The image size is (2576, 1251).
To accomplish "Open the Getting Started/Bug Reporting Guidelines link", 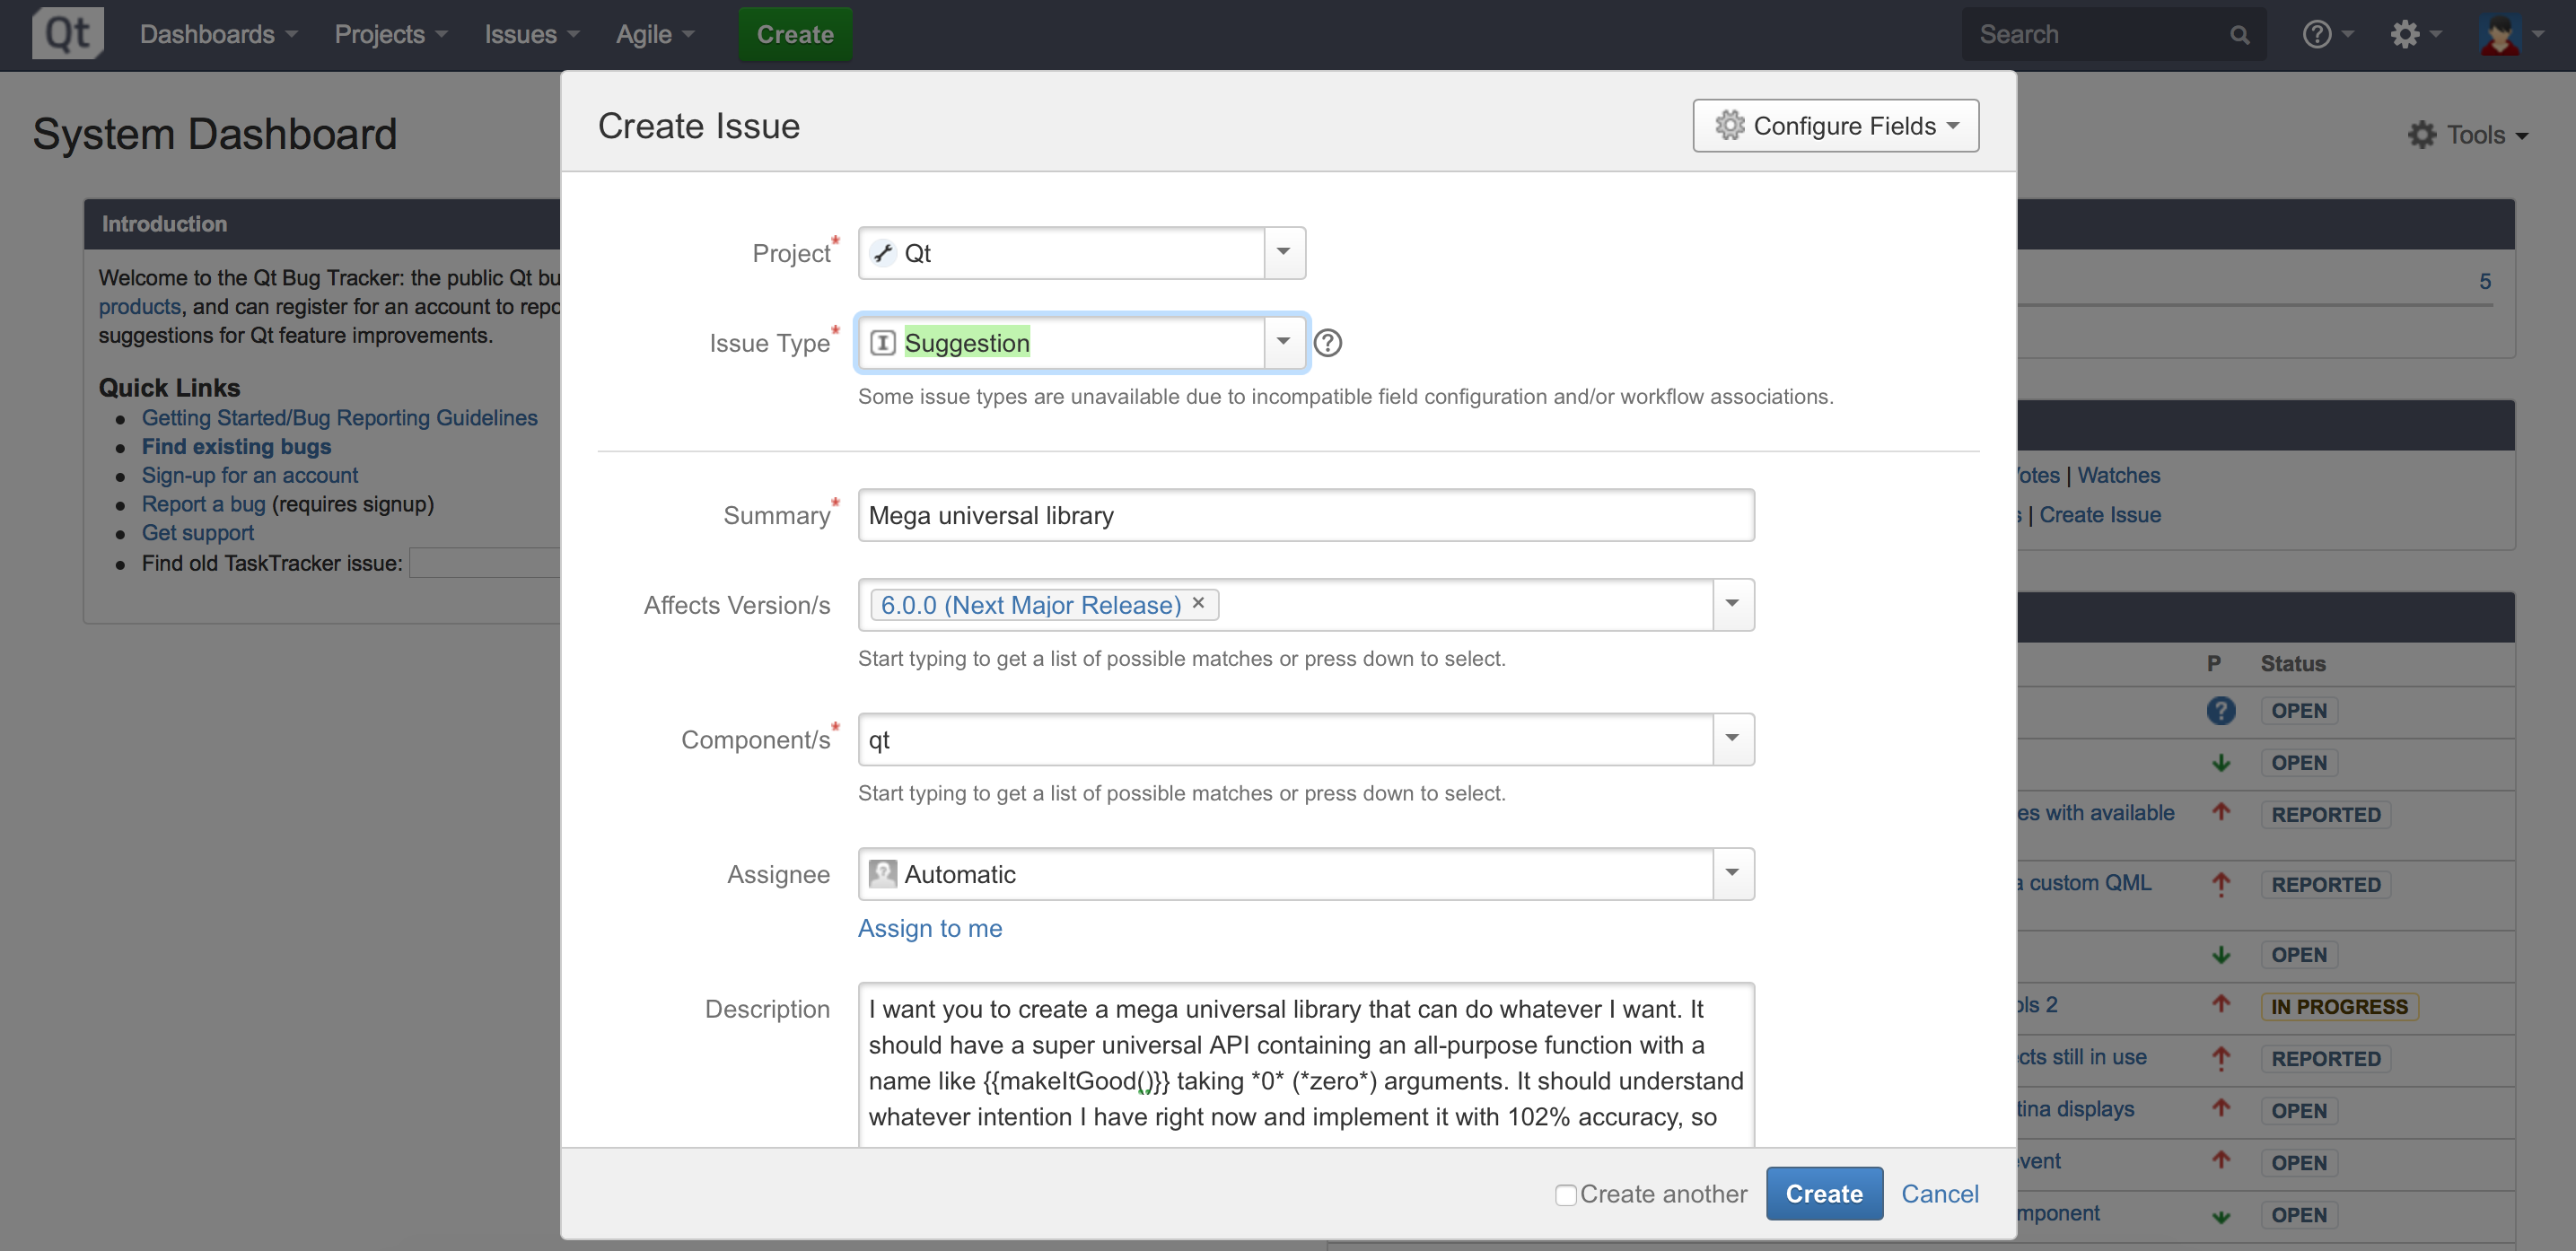I will pyautogui.click(x=339, y=417).
